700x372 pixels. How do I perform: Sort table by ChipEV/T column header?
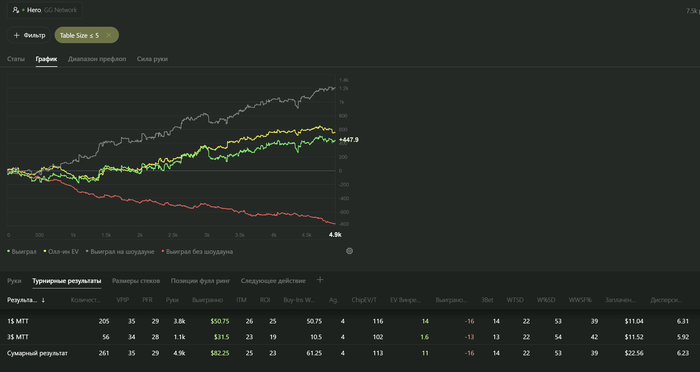(363, 300)
